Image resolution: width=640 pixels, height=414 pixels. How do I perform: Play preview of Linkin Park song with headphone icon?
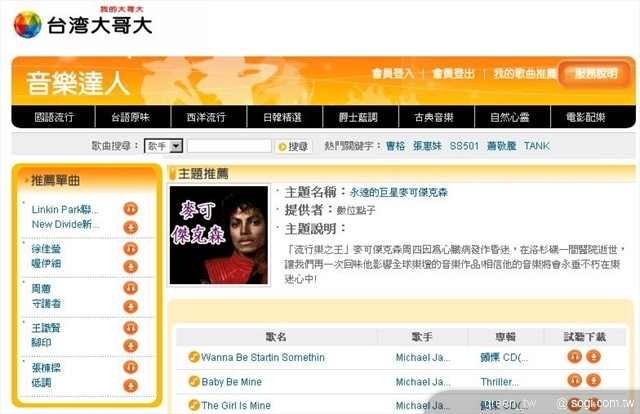pos(131,209)
